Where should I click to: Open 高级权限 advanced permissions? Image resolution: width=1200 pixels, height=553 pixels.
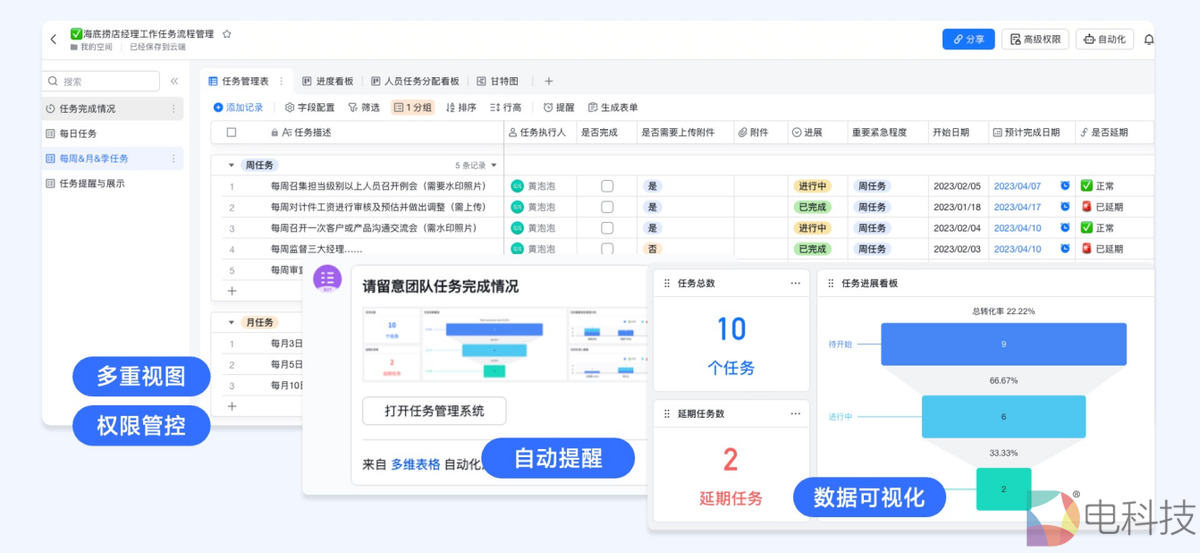coord(1035,39)
